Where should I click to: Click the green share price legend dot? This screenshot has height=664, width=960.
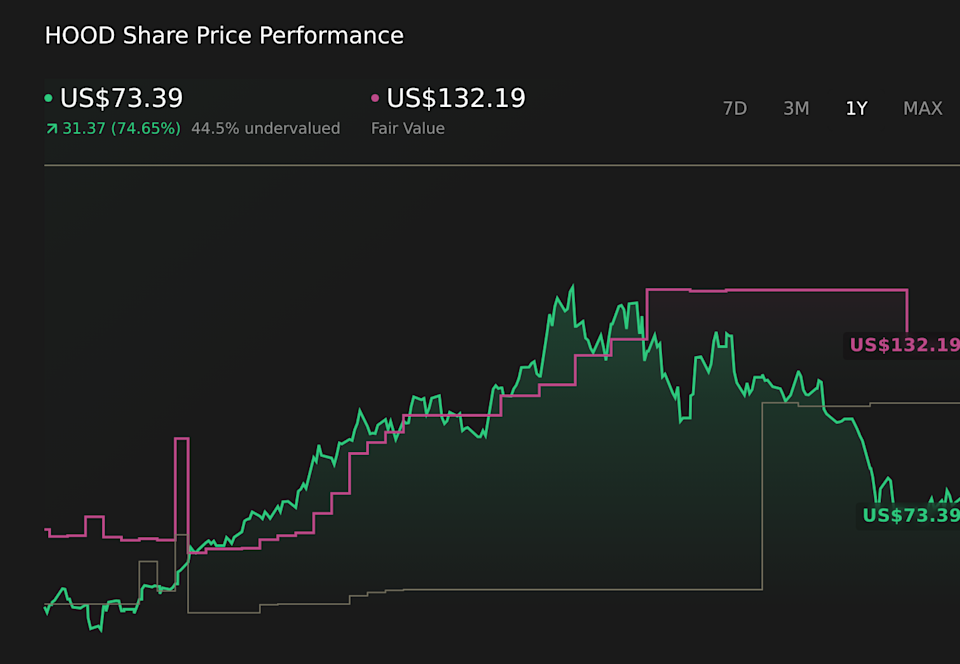(x=48, y=98)
